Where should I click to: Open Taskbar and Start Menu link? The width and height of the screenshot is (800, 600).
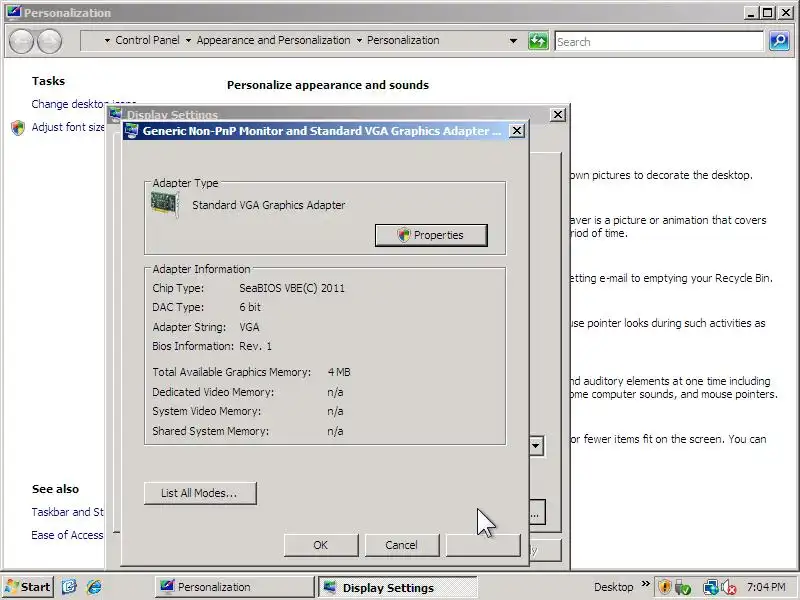point(67,512)
